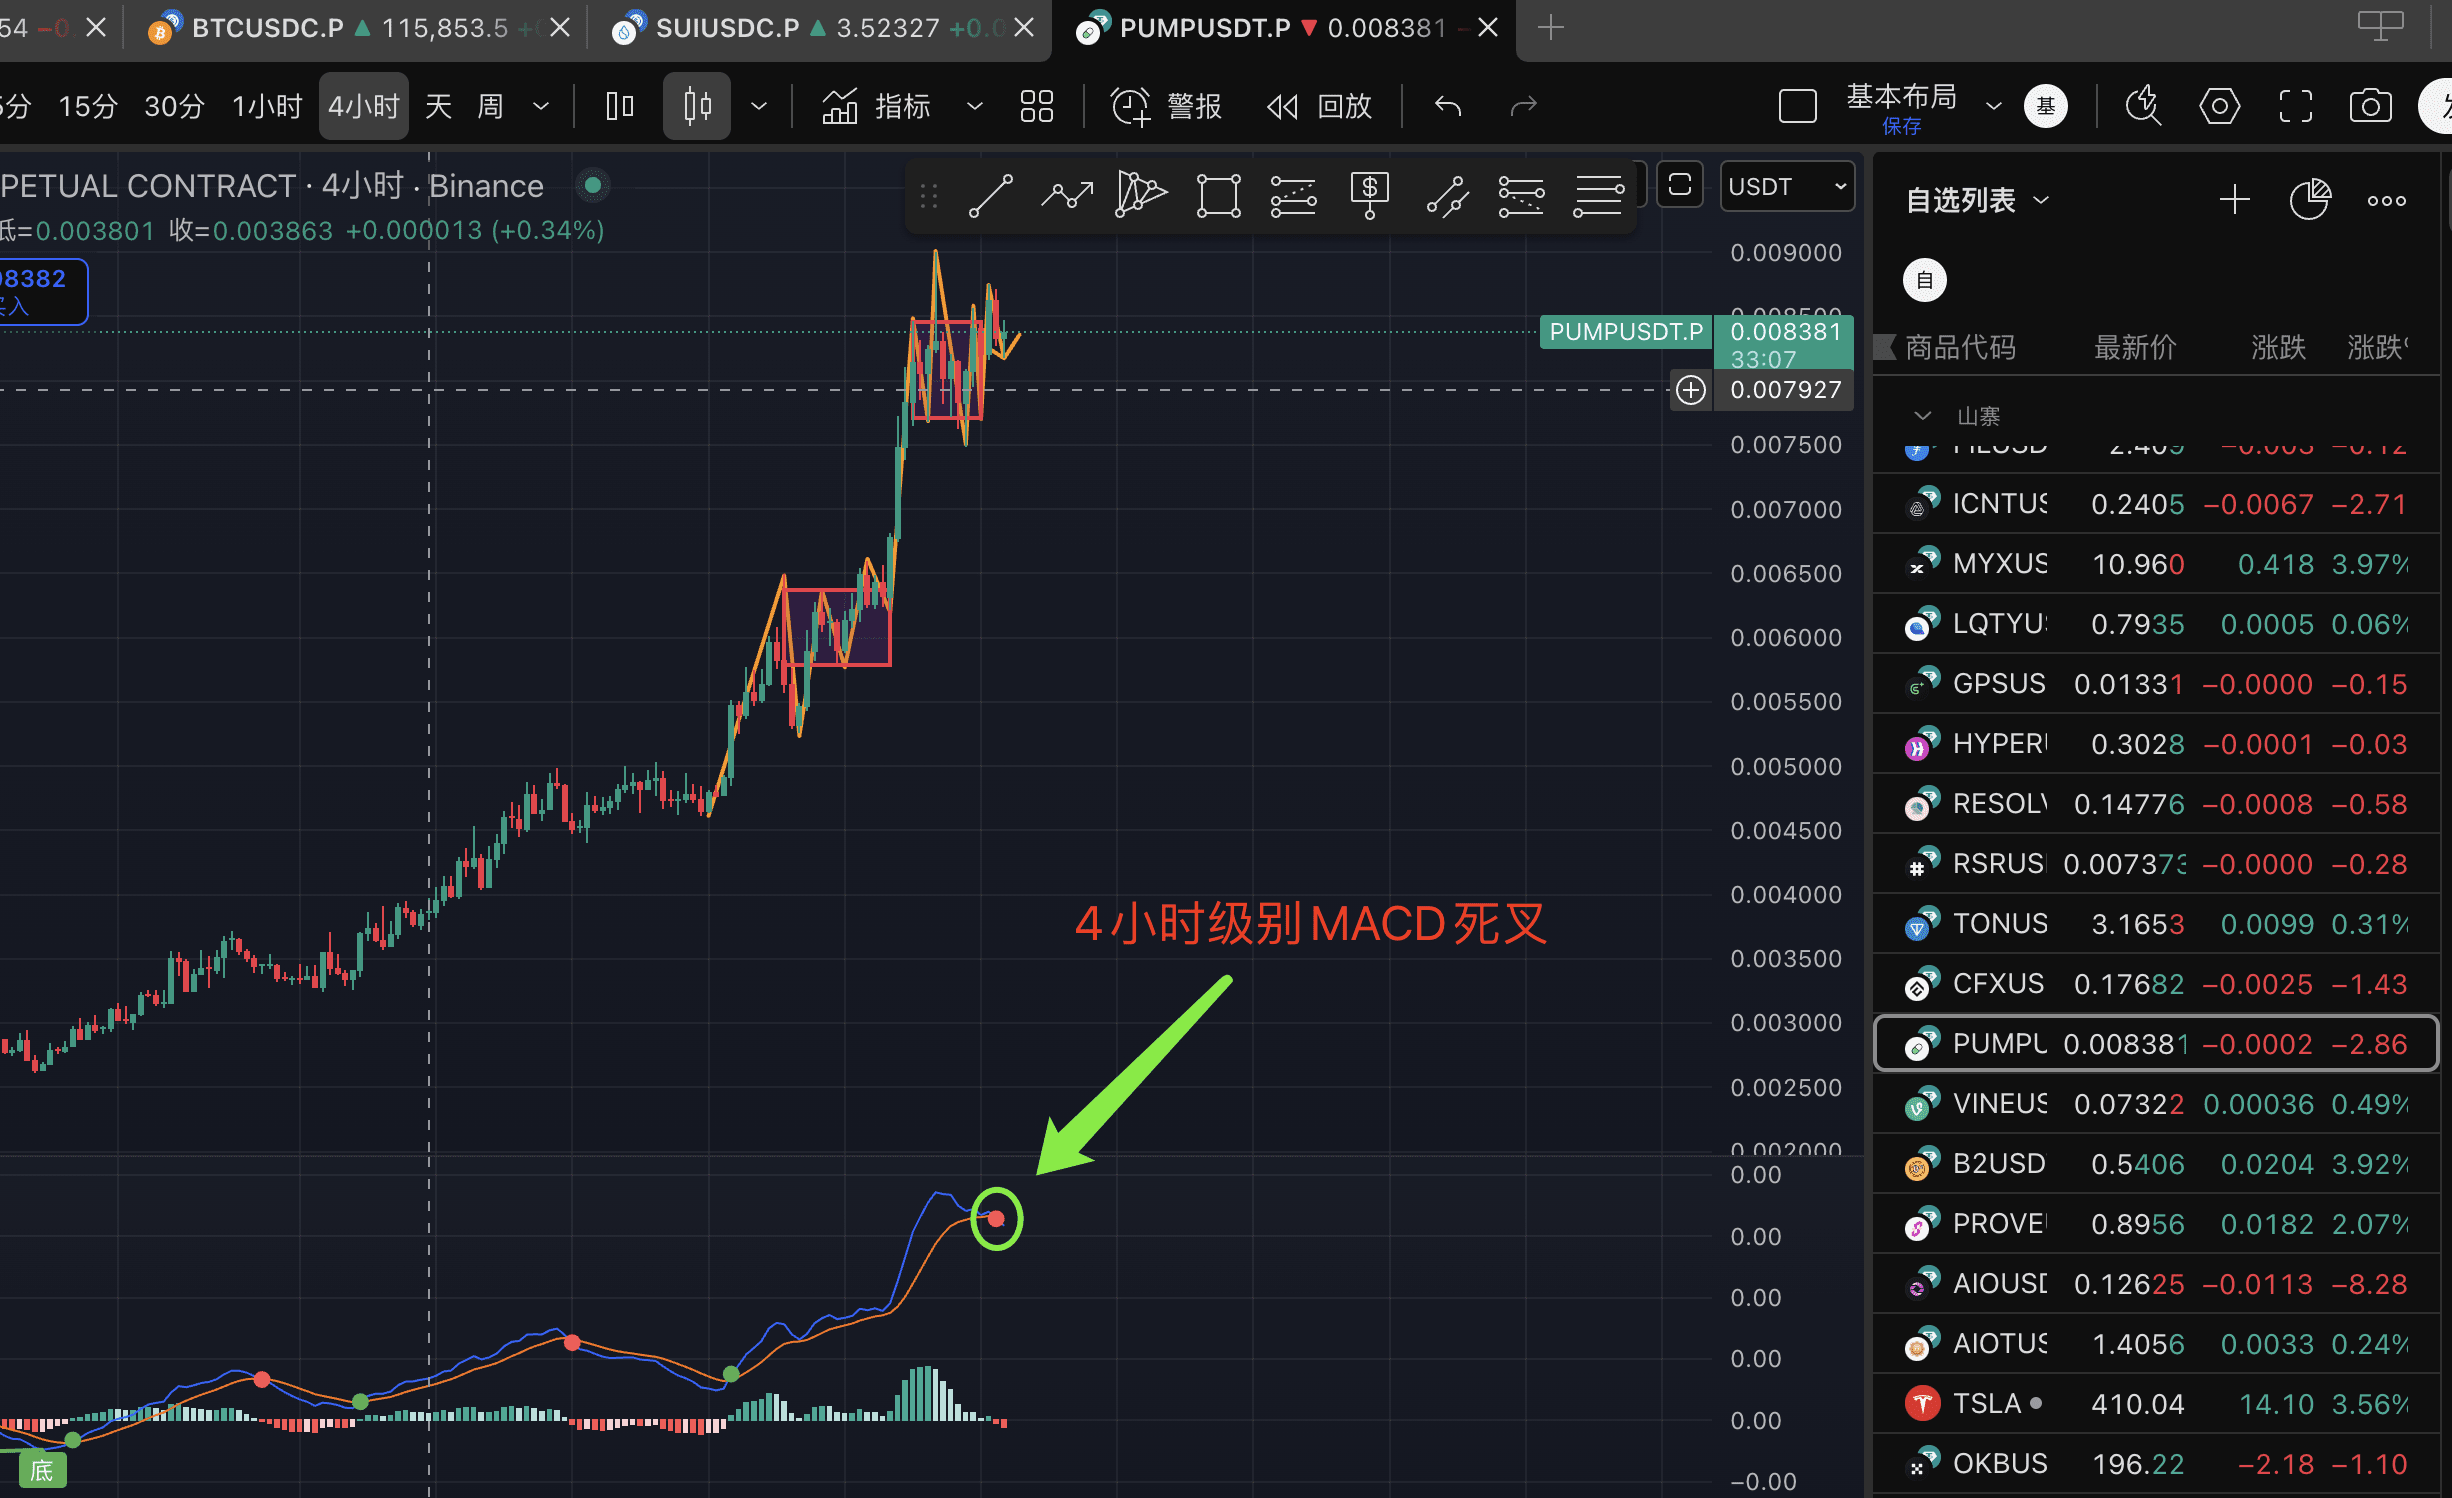
Task: Select the 30分 timeframe
Action: pos(174,106)
